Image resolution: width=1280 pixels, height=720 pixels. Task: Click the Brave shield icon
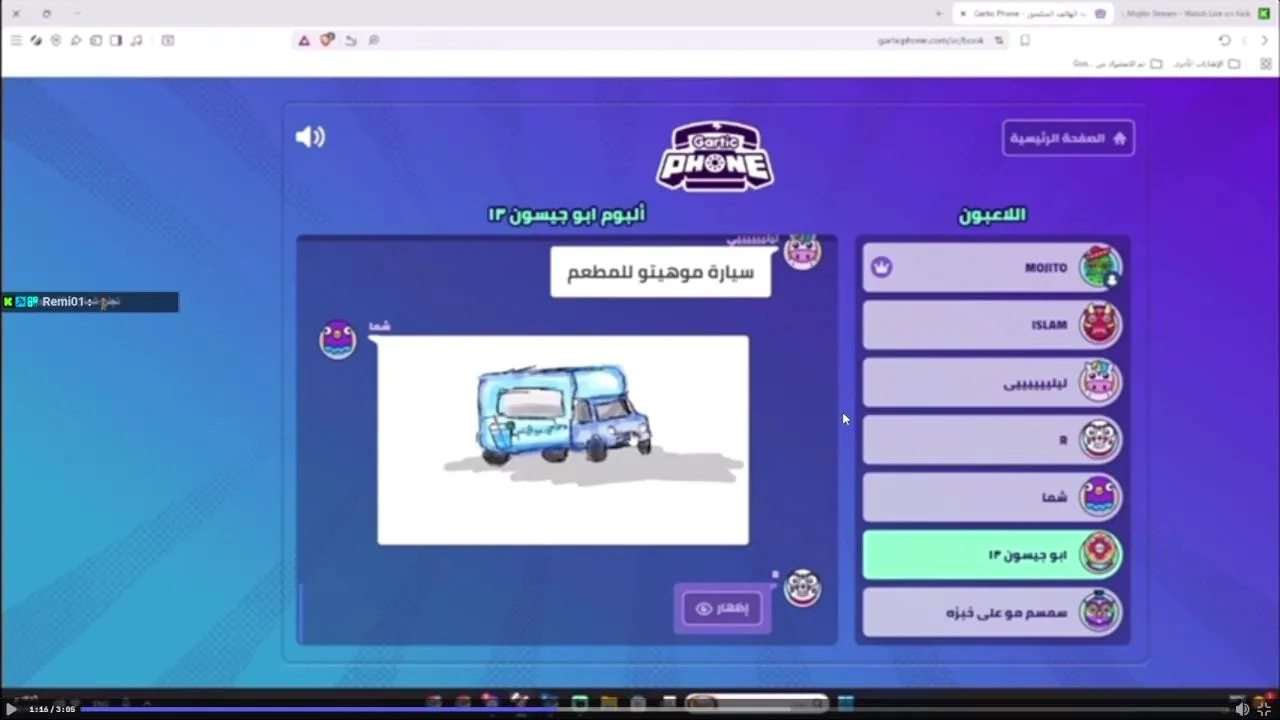tap(327, 40)
